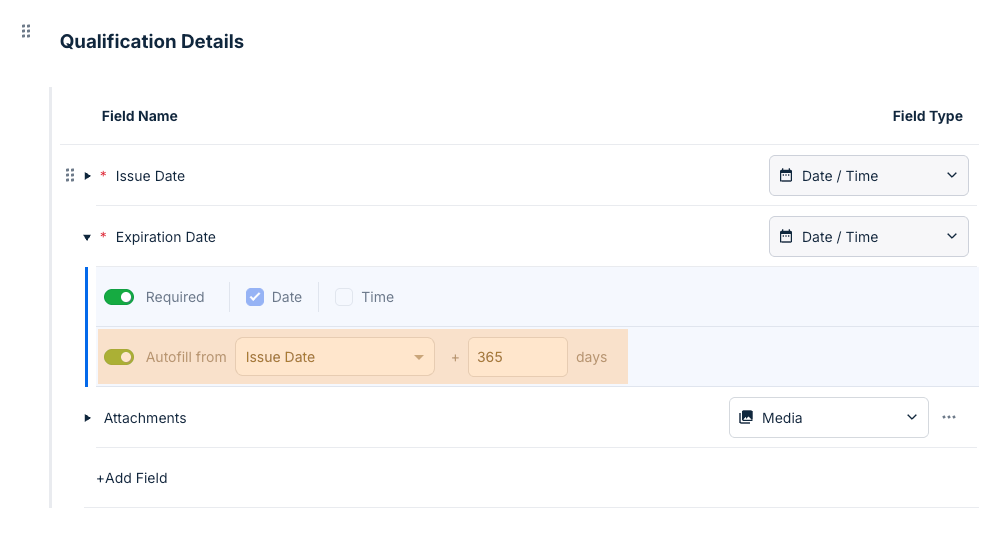
Task: Expand the Attachments field row
Action: point(88,418)
